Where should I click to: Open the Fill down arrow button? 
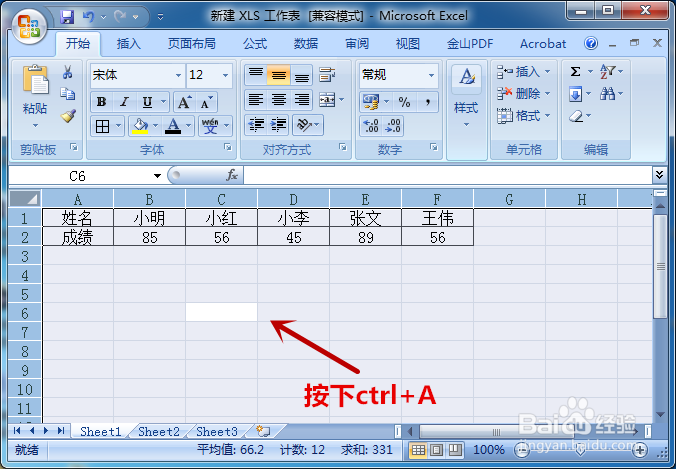click(x=576, y=94)
